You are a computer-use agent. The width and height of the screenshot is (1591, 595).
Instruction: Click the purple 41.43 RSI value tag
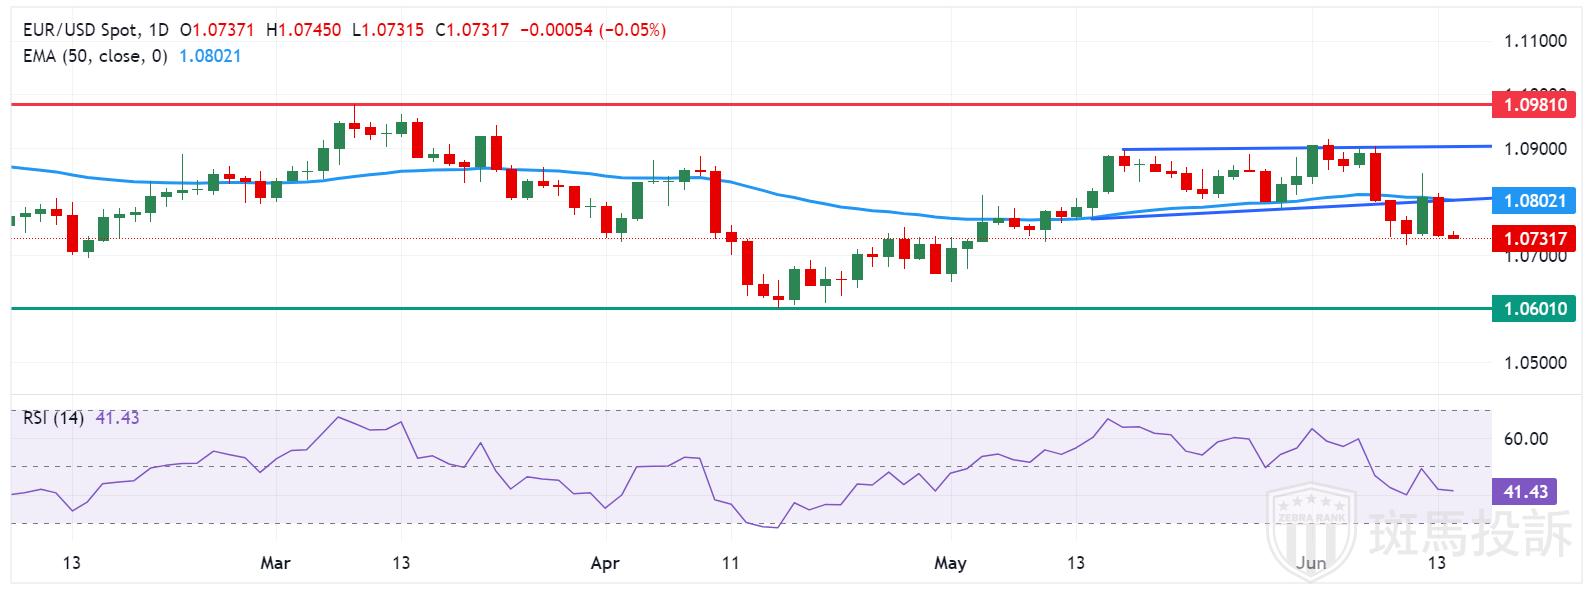tap(1525, 492)
